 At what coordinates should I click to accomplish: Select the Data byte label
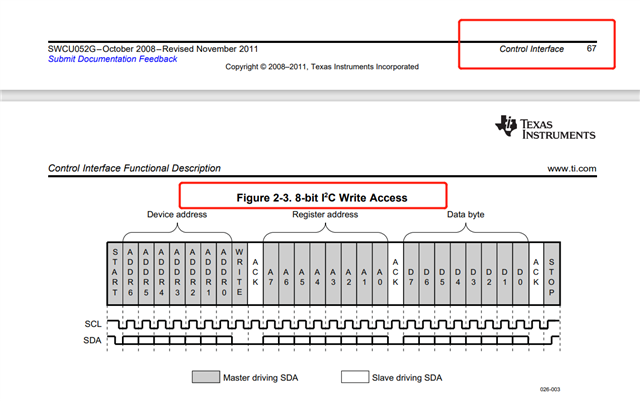(465, 214)
